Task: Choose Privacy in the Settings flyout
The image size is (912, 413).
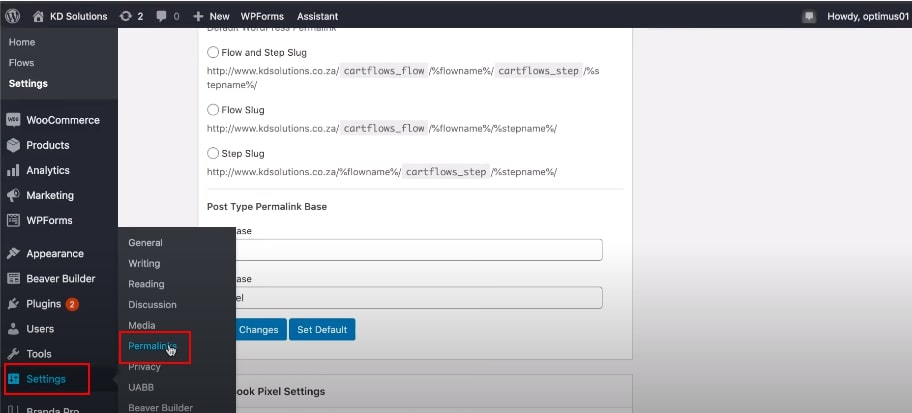Action: click(x=144, y=366)
